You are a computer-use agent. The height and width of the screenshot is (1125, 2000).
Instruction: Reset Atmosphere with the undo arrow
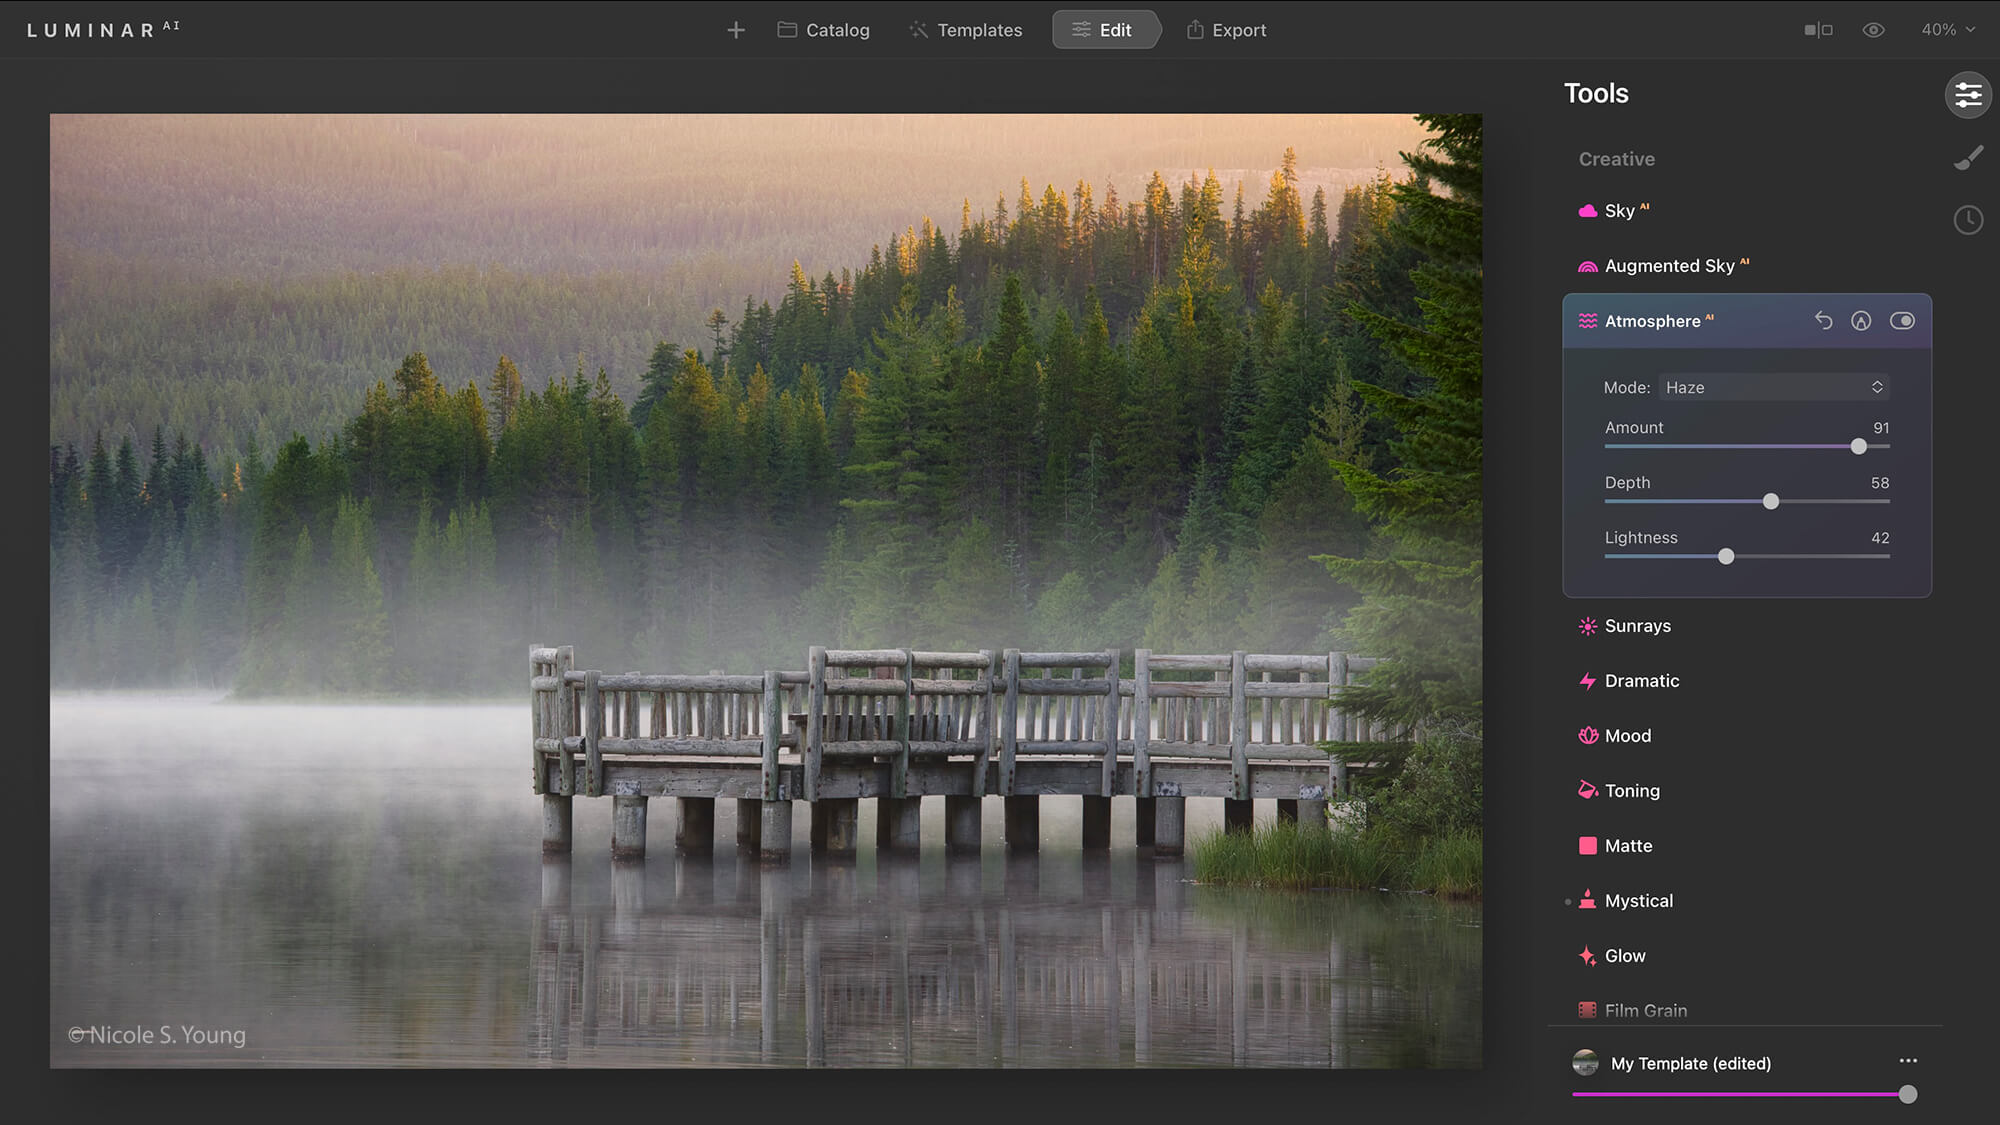[x=1823, y=320]
